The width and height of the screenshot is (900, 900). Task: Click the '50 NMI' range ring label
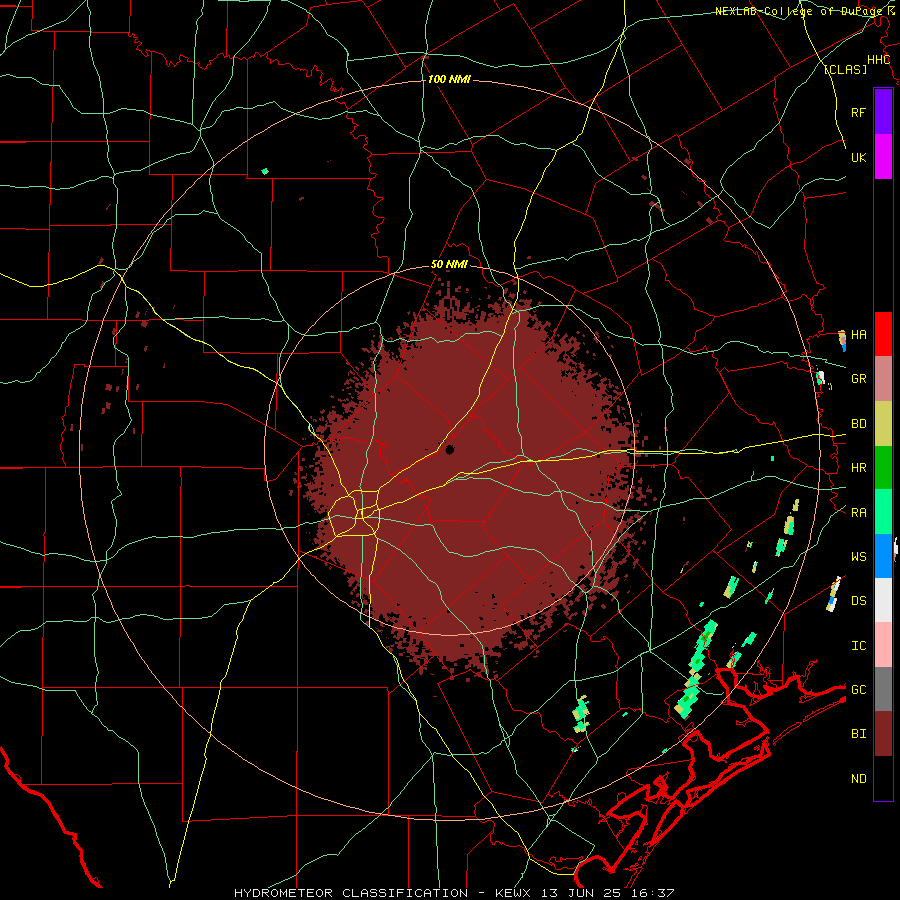coord(449,265)
